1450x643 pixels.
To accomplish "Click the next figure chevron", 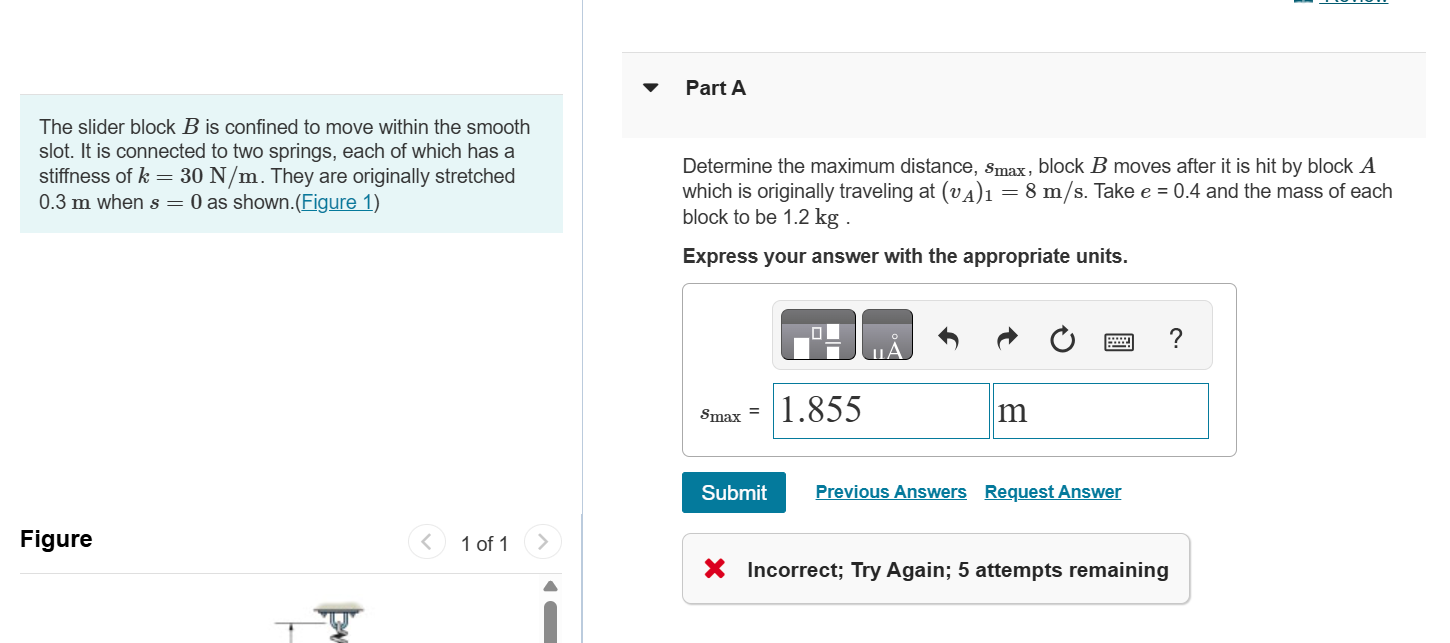I will click(543, 541).
